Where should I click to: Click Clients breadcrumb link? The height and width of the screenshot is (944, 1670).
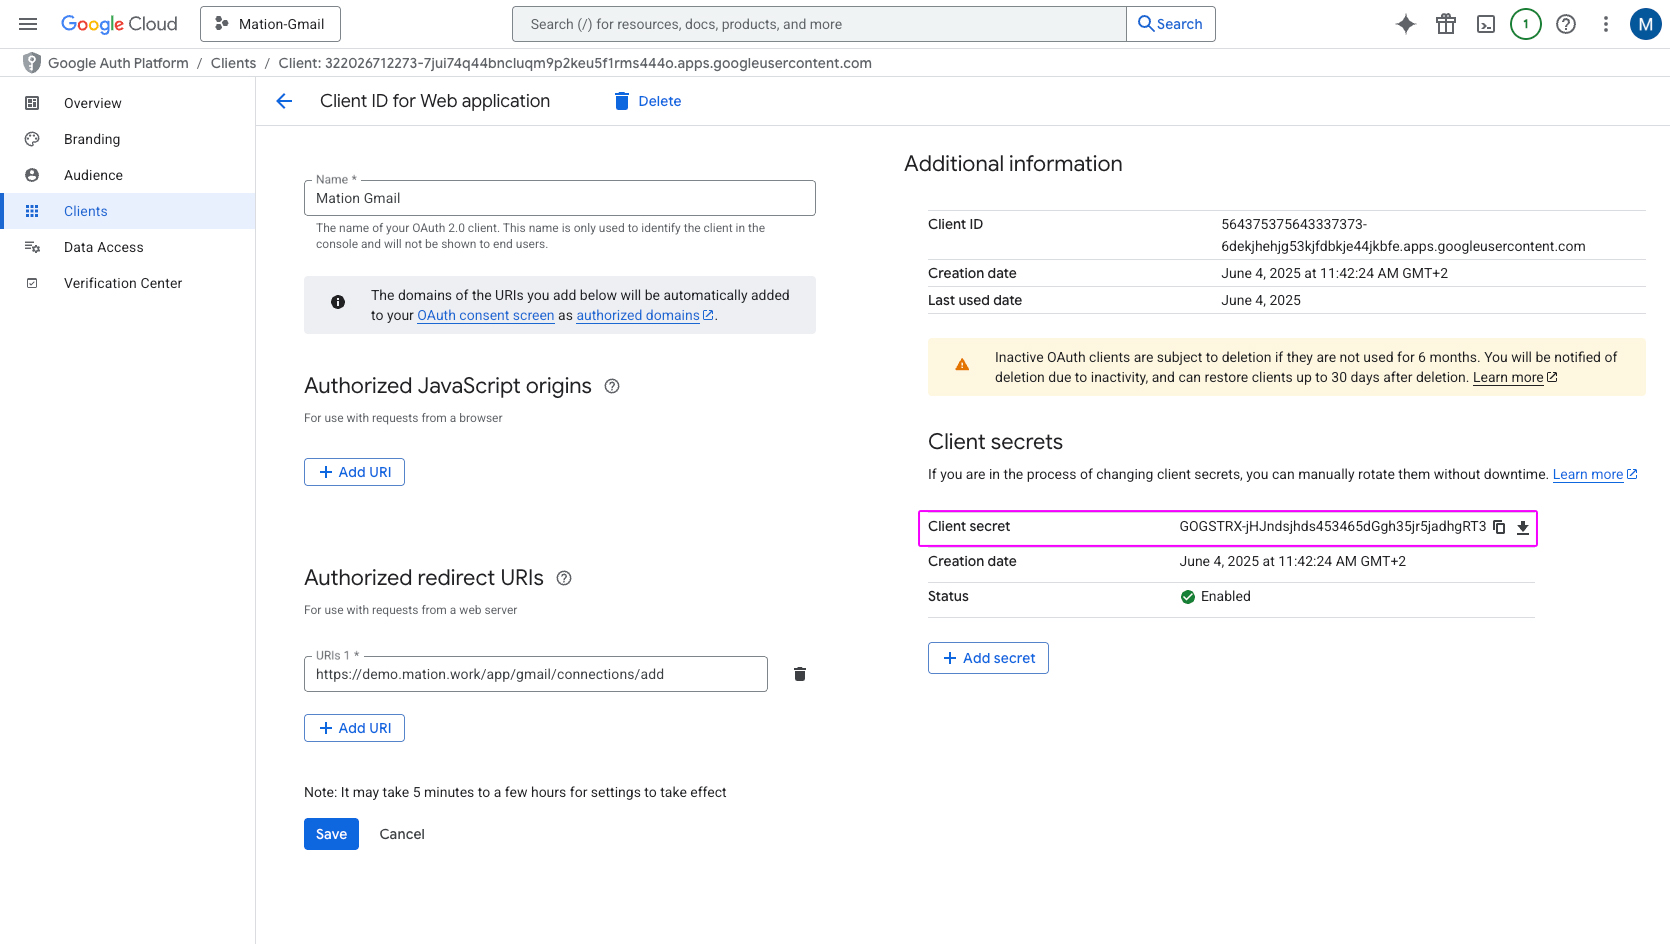[x=233, y=63]
